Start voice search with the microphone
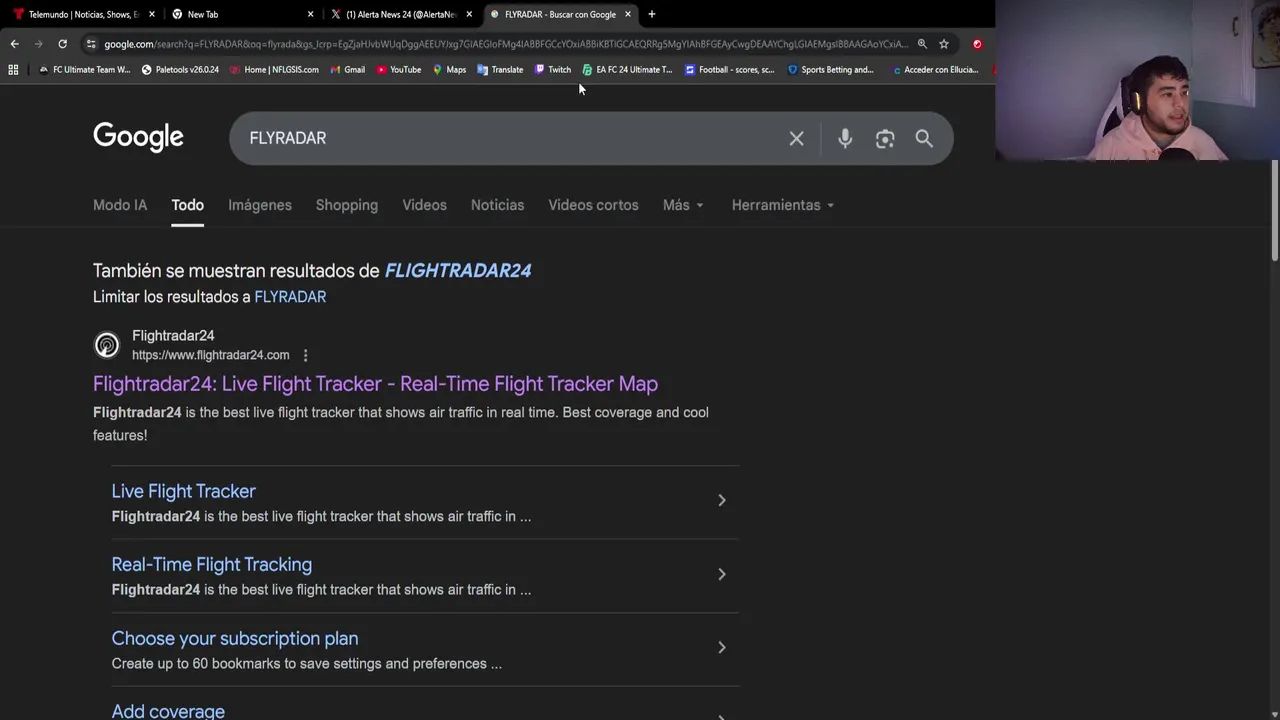Viewport: 1280px width, 720px height. (x=845, y=139)
